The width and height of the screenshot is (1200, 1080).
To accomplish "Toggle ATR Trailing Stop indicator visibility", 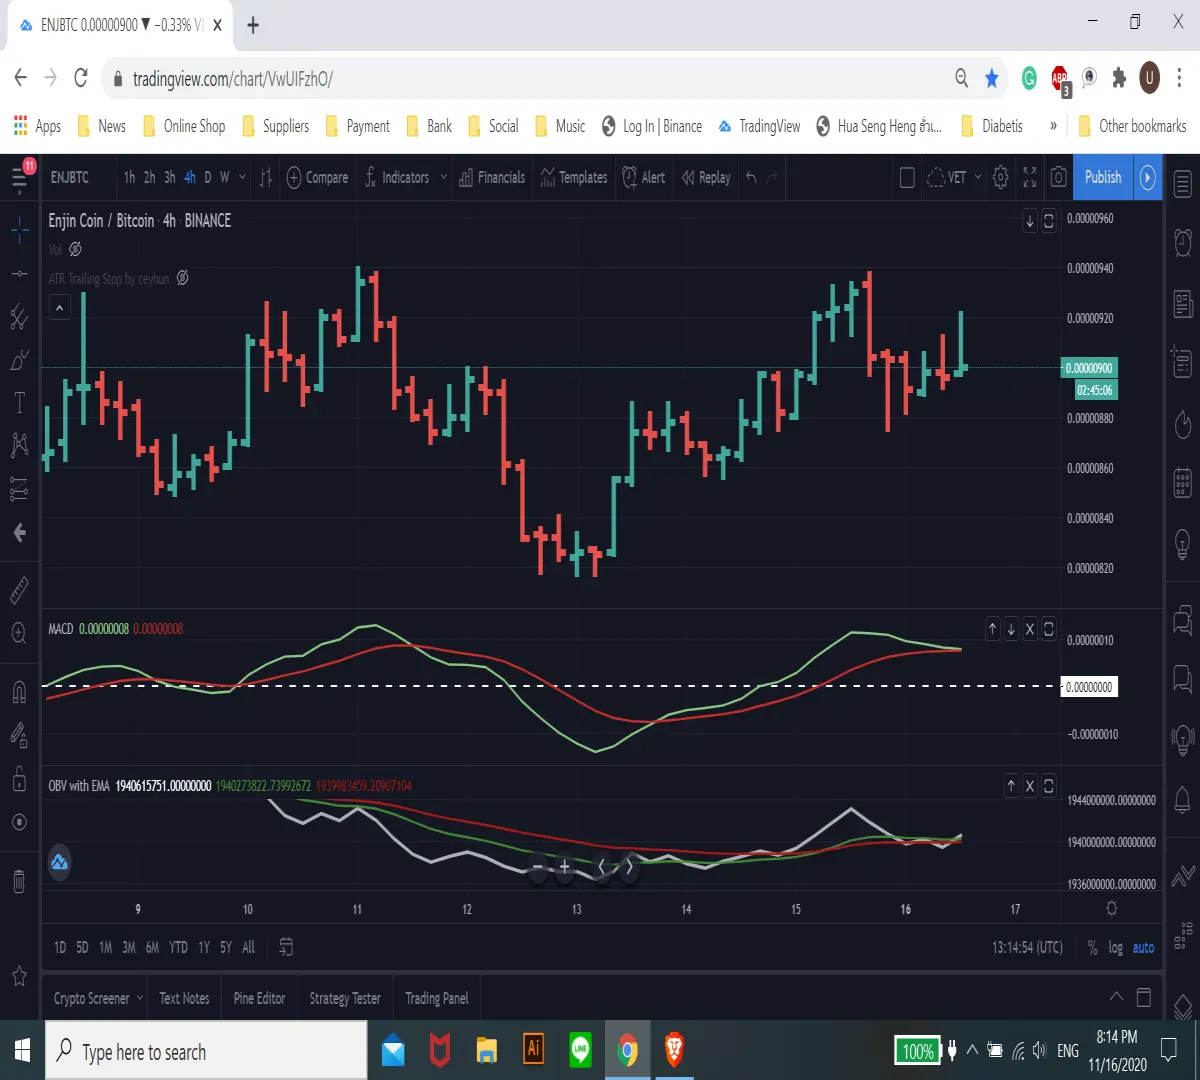I will point(182,278).
